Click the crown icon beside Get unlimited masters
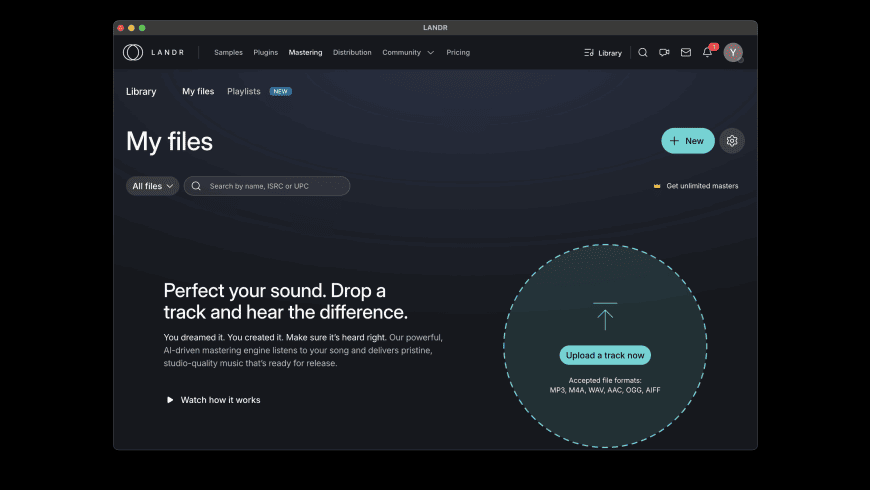 [657, 186]
